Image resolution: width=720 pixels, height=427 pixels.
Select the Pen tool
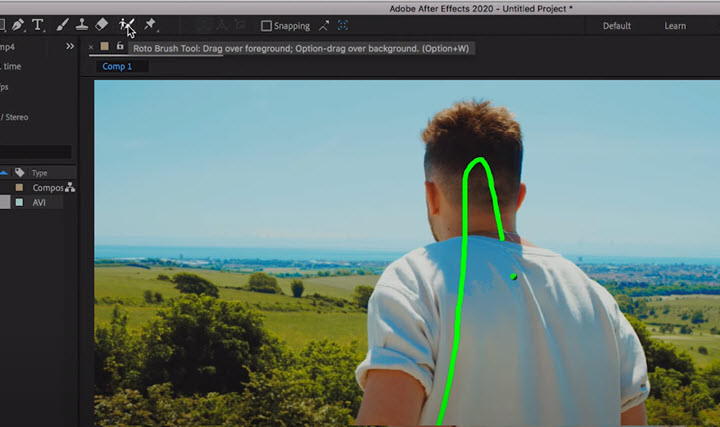pos(18,25)
